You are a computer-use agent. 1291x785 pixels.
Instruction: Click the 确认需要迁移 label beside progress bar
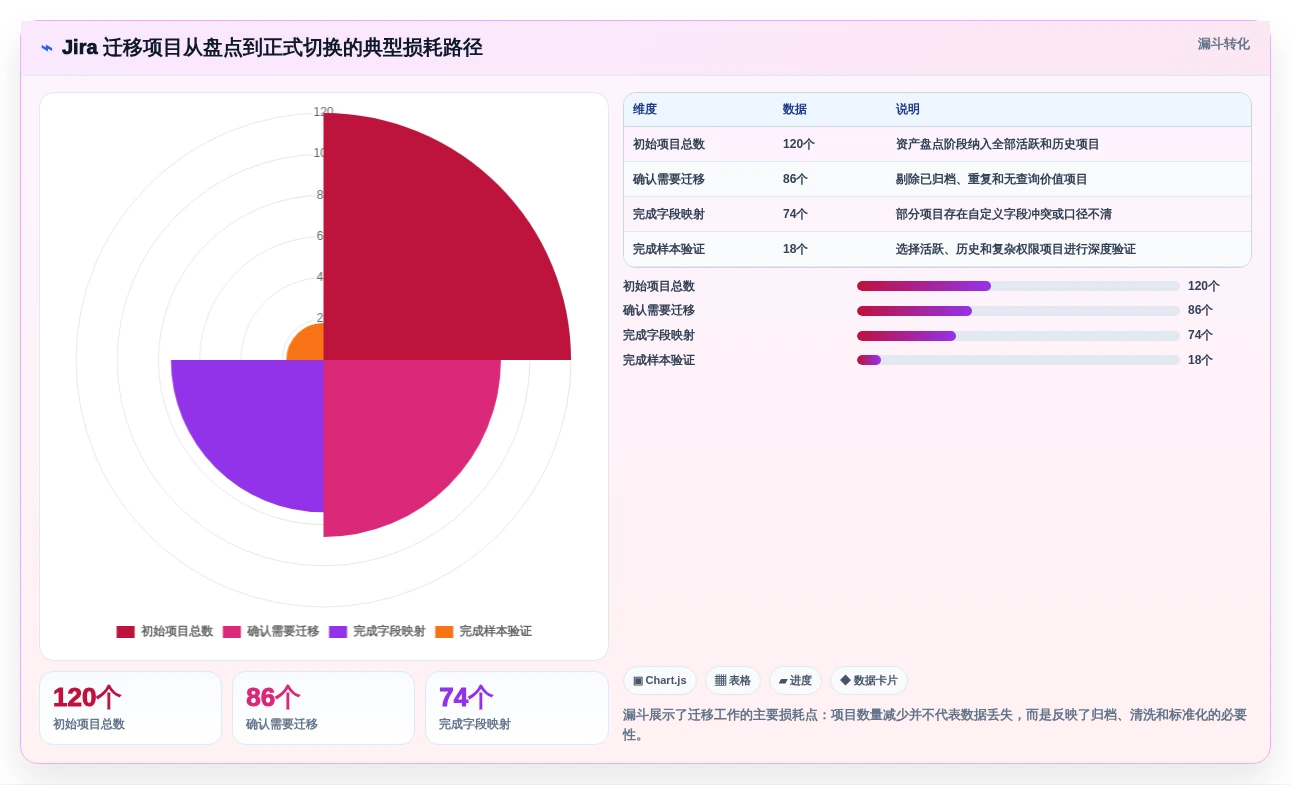659,311
